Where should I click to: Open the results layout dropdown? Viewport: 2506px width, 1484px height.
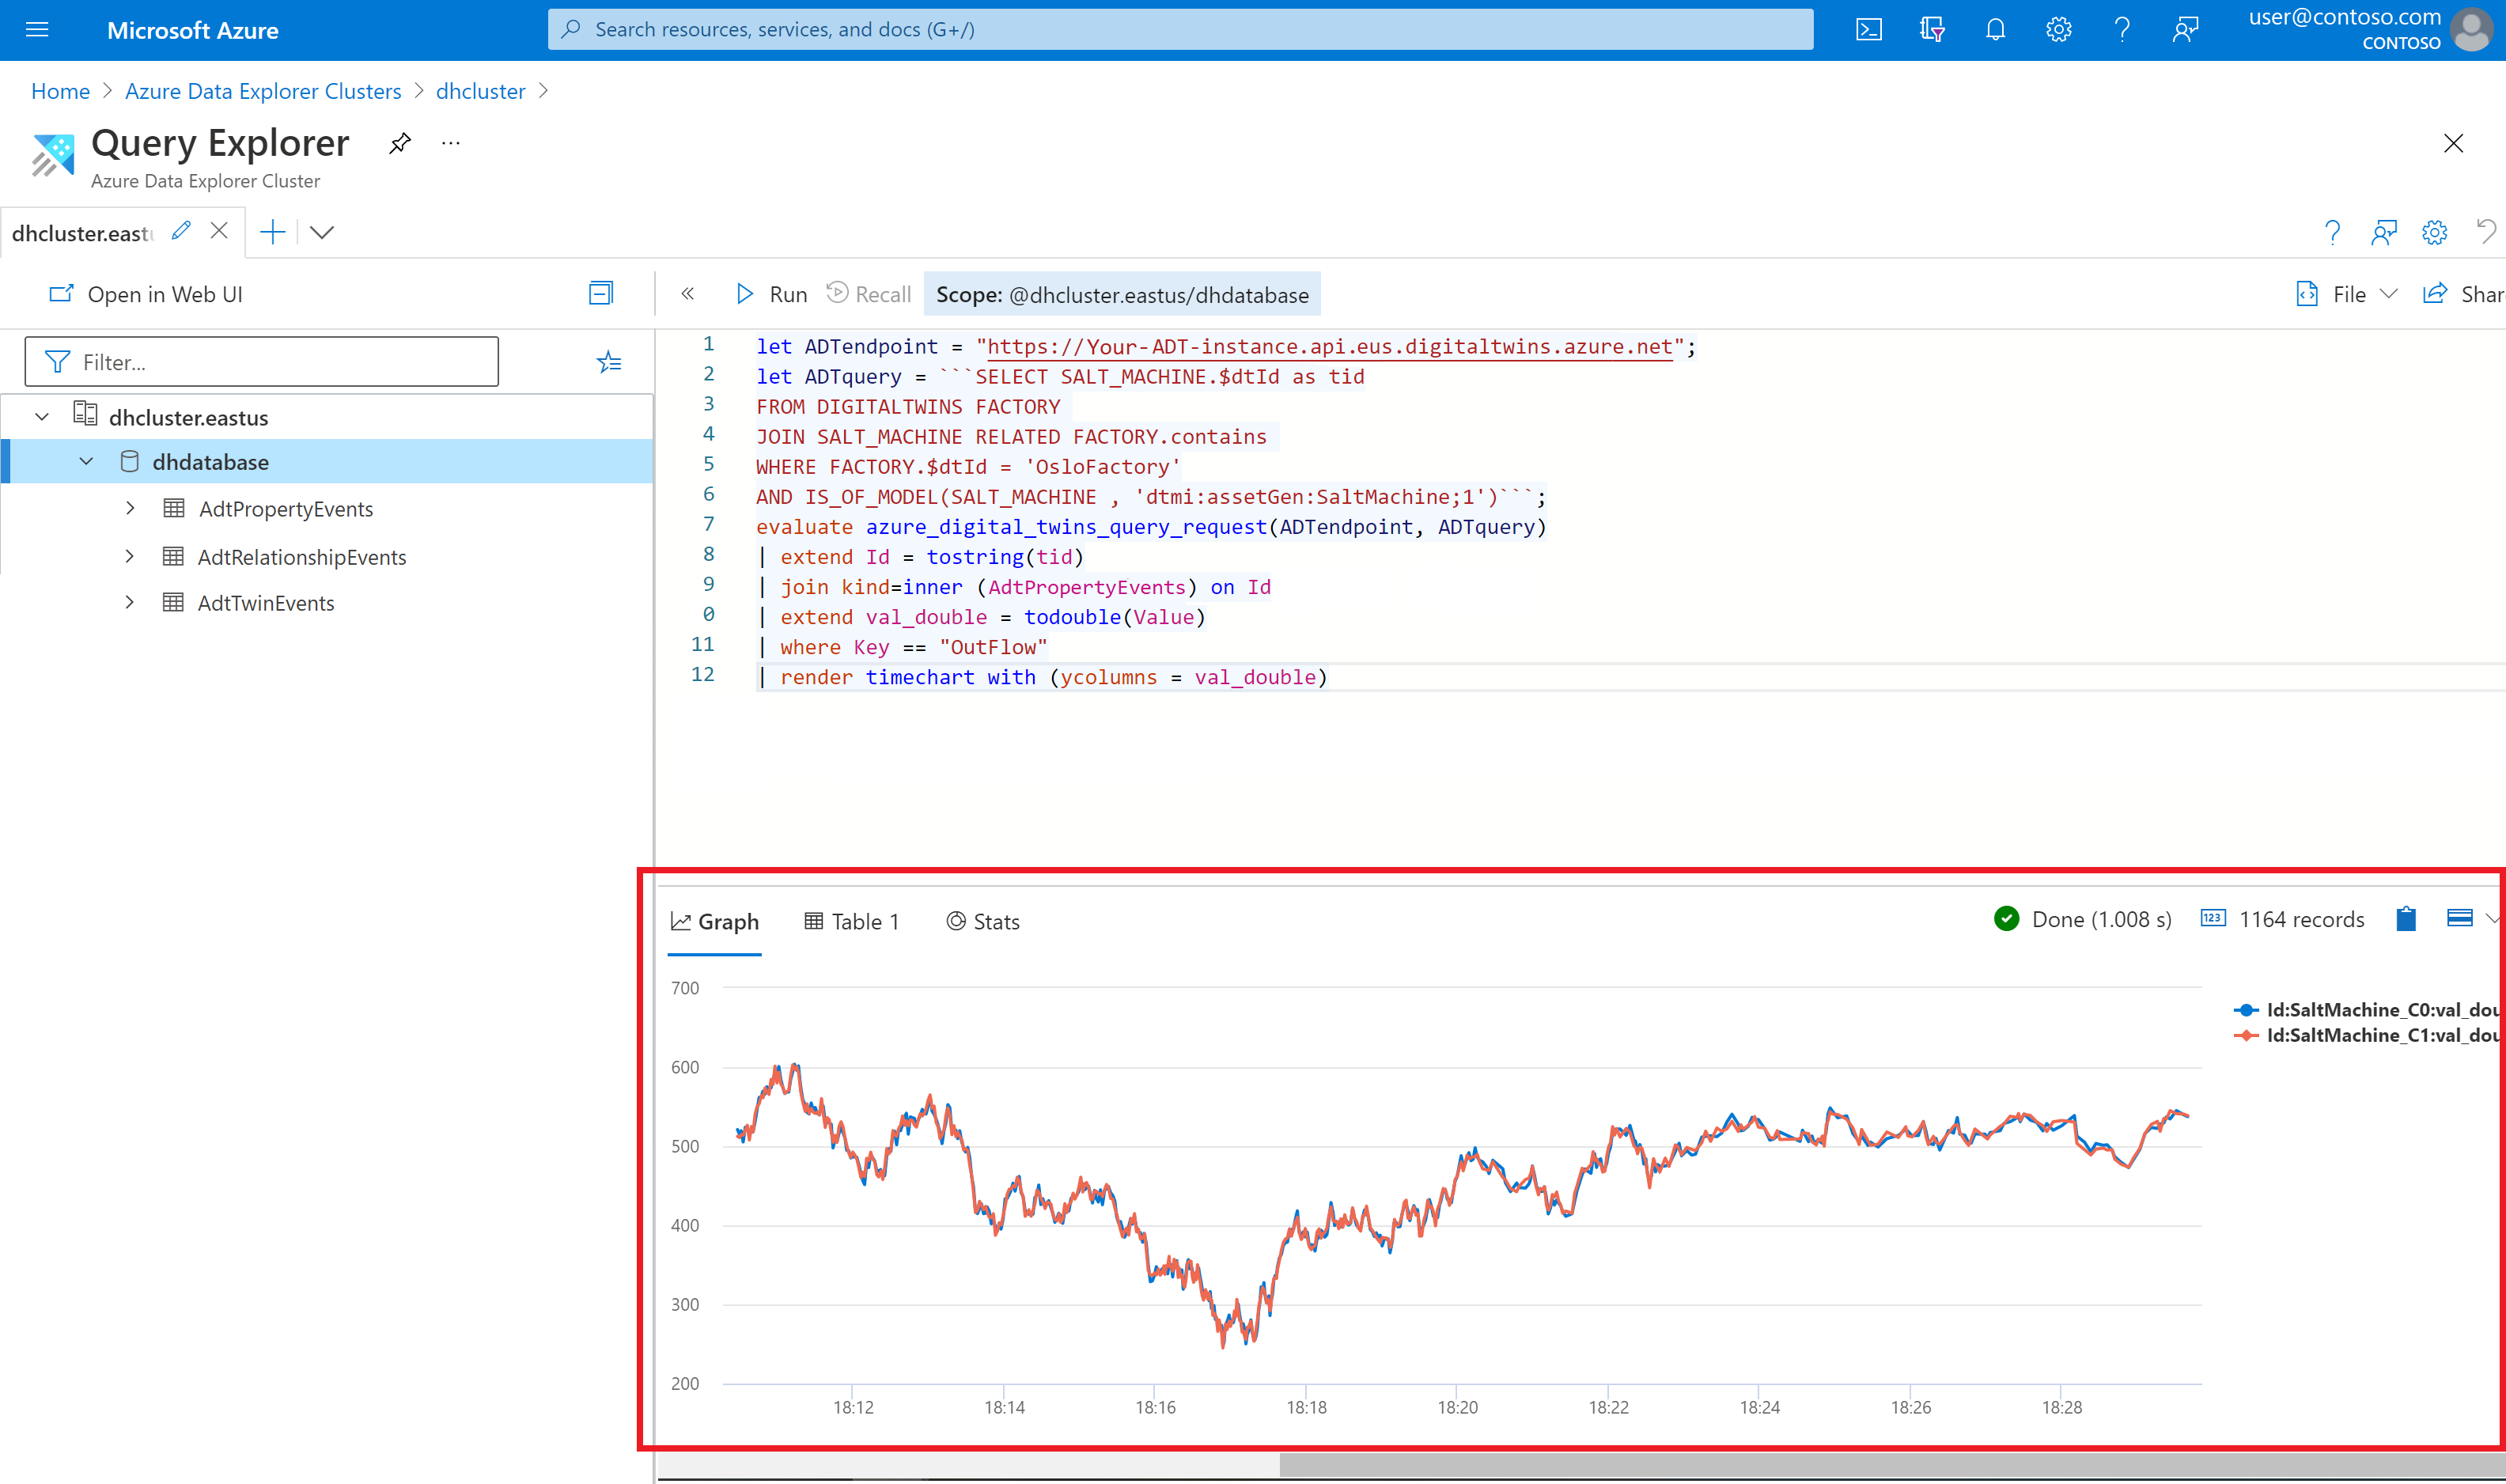[x=2471, y=919]
